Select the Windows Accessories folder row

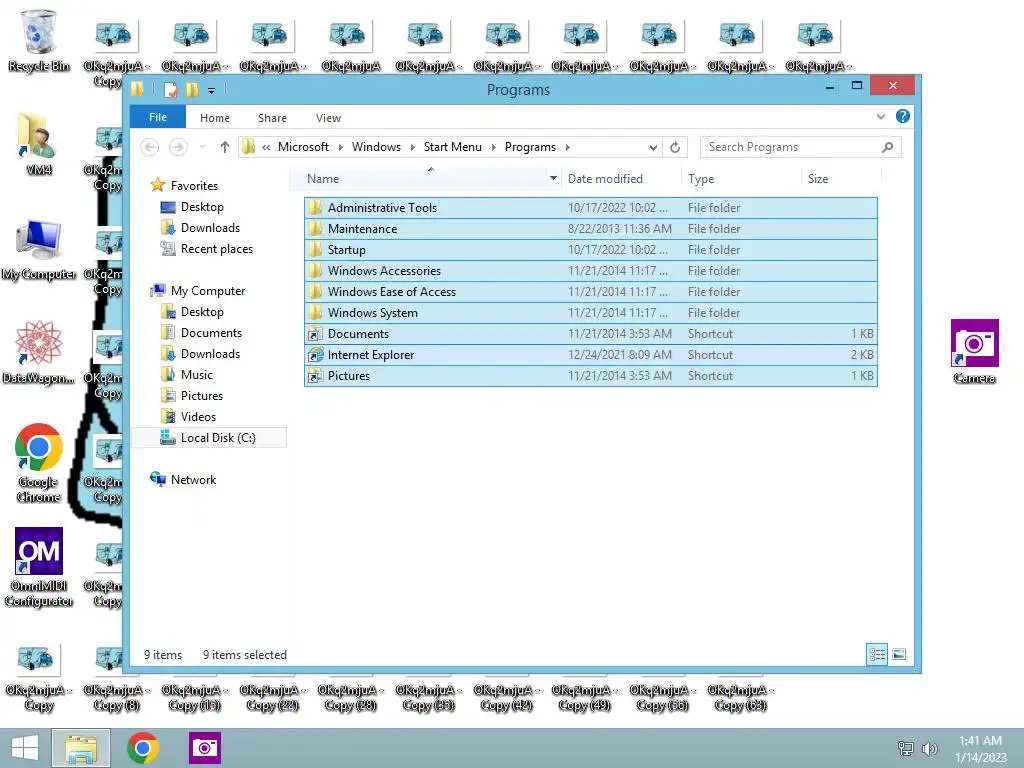590,270
